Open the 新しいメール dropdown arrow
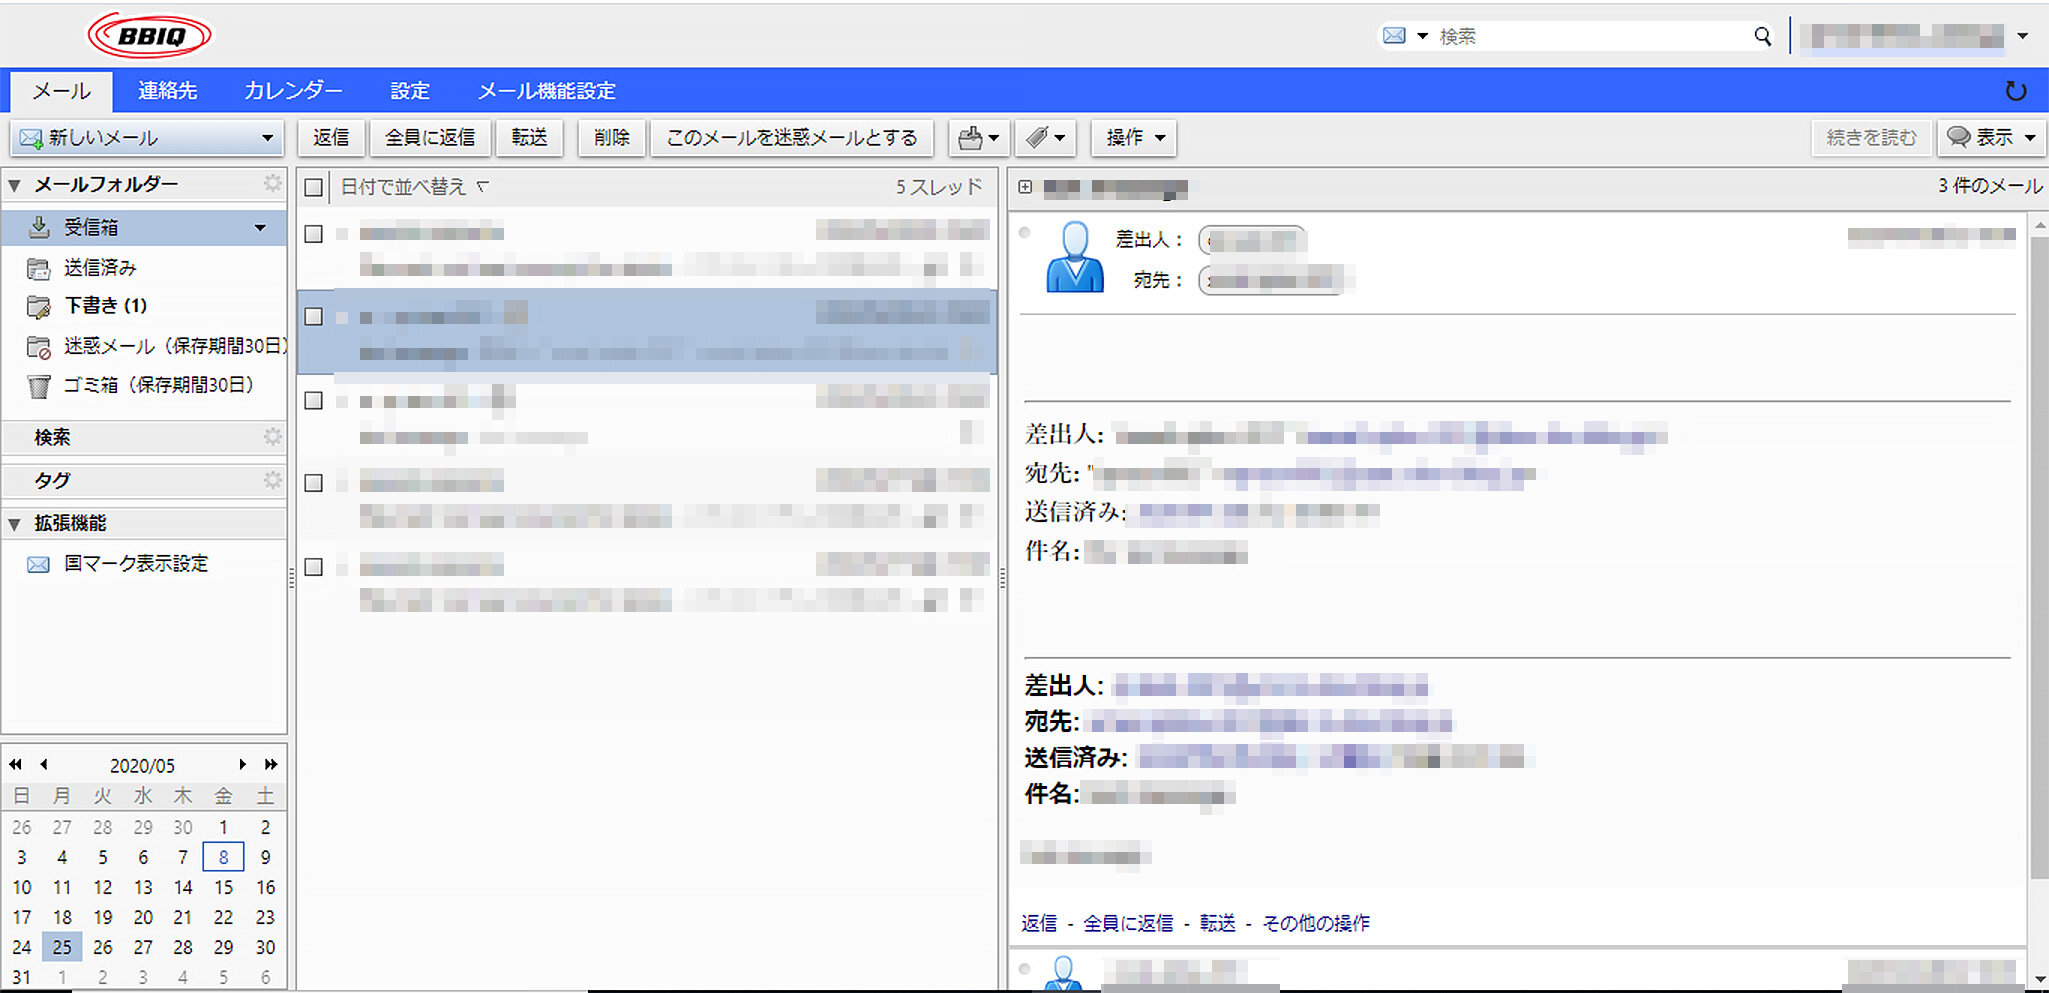The height and width of the screenshot is (993, 2049). tap(267, 138)
